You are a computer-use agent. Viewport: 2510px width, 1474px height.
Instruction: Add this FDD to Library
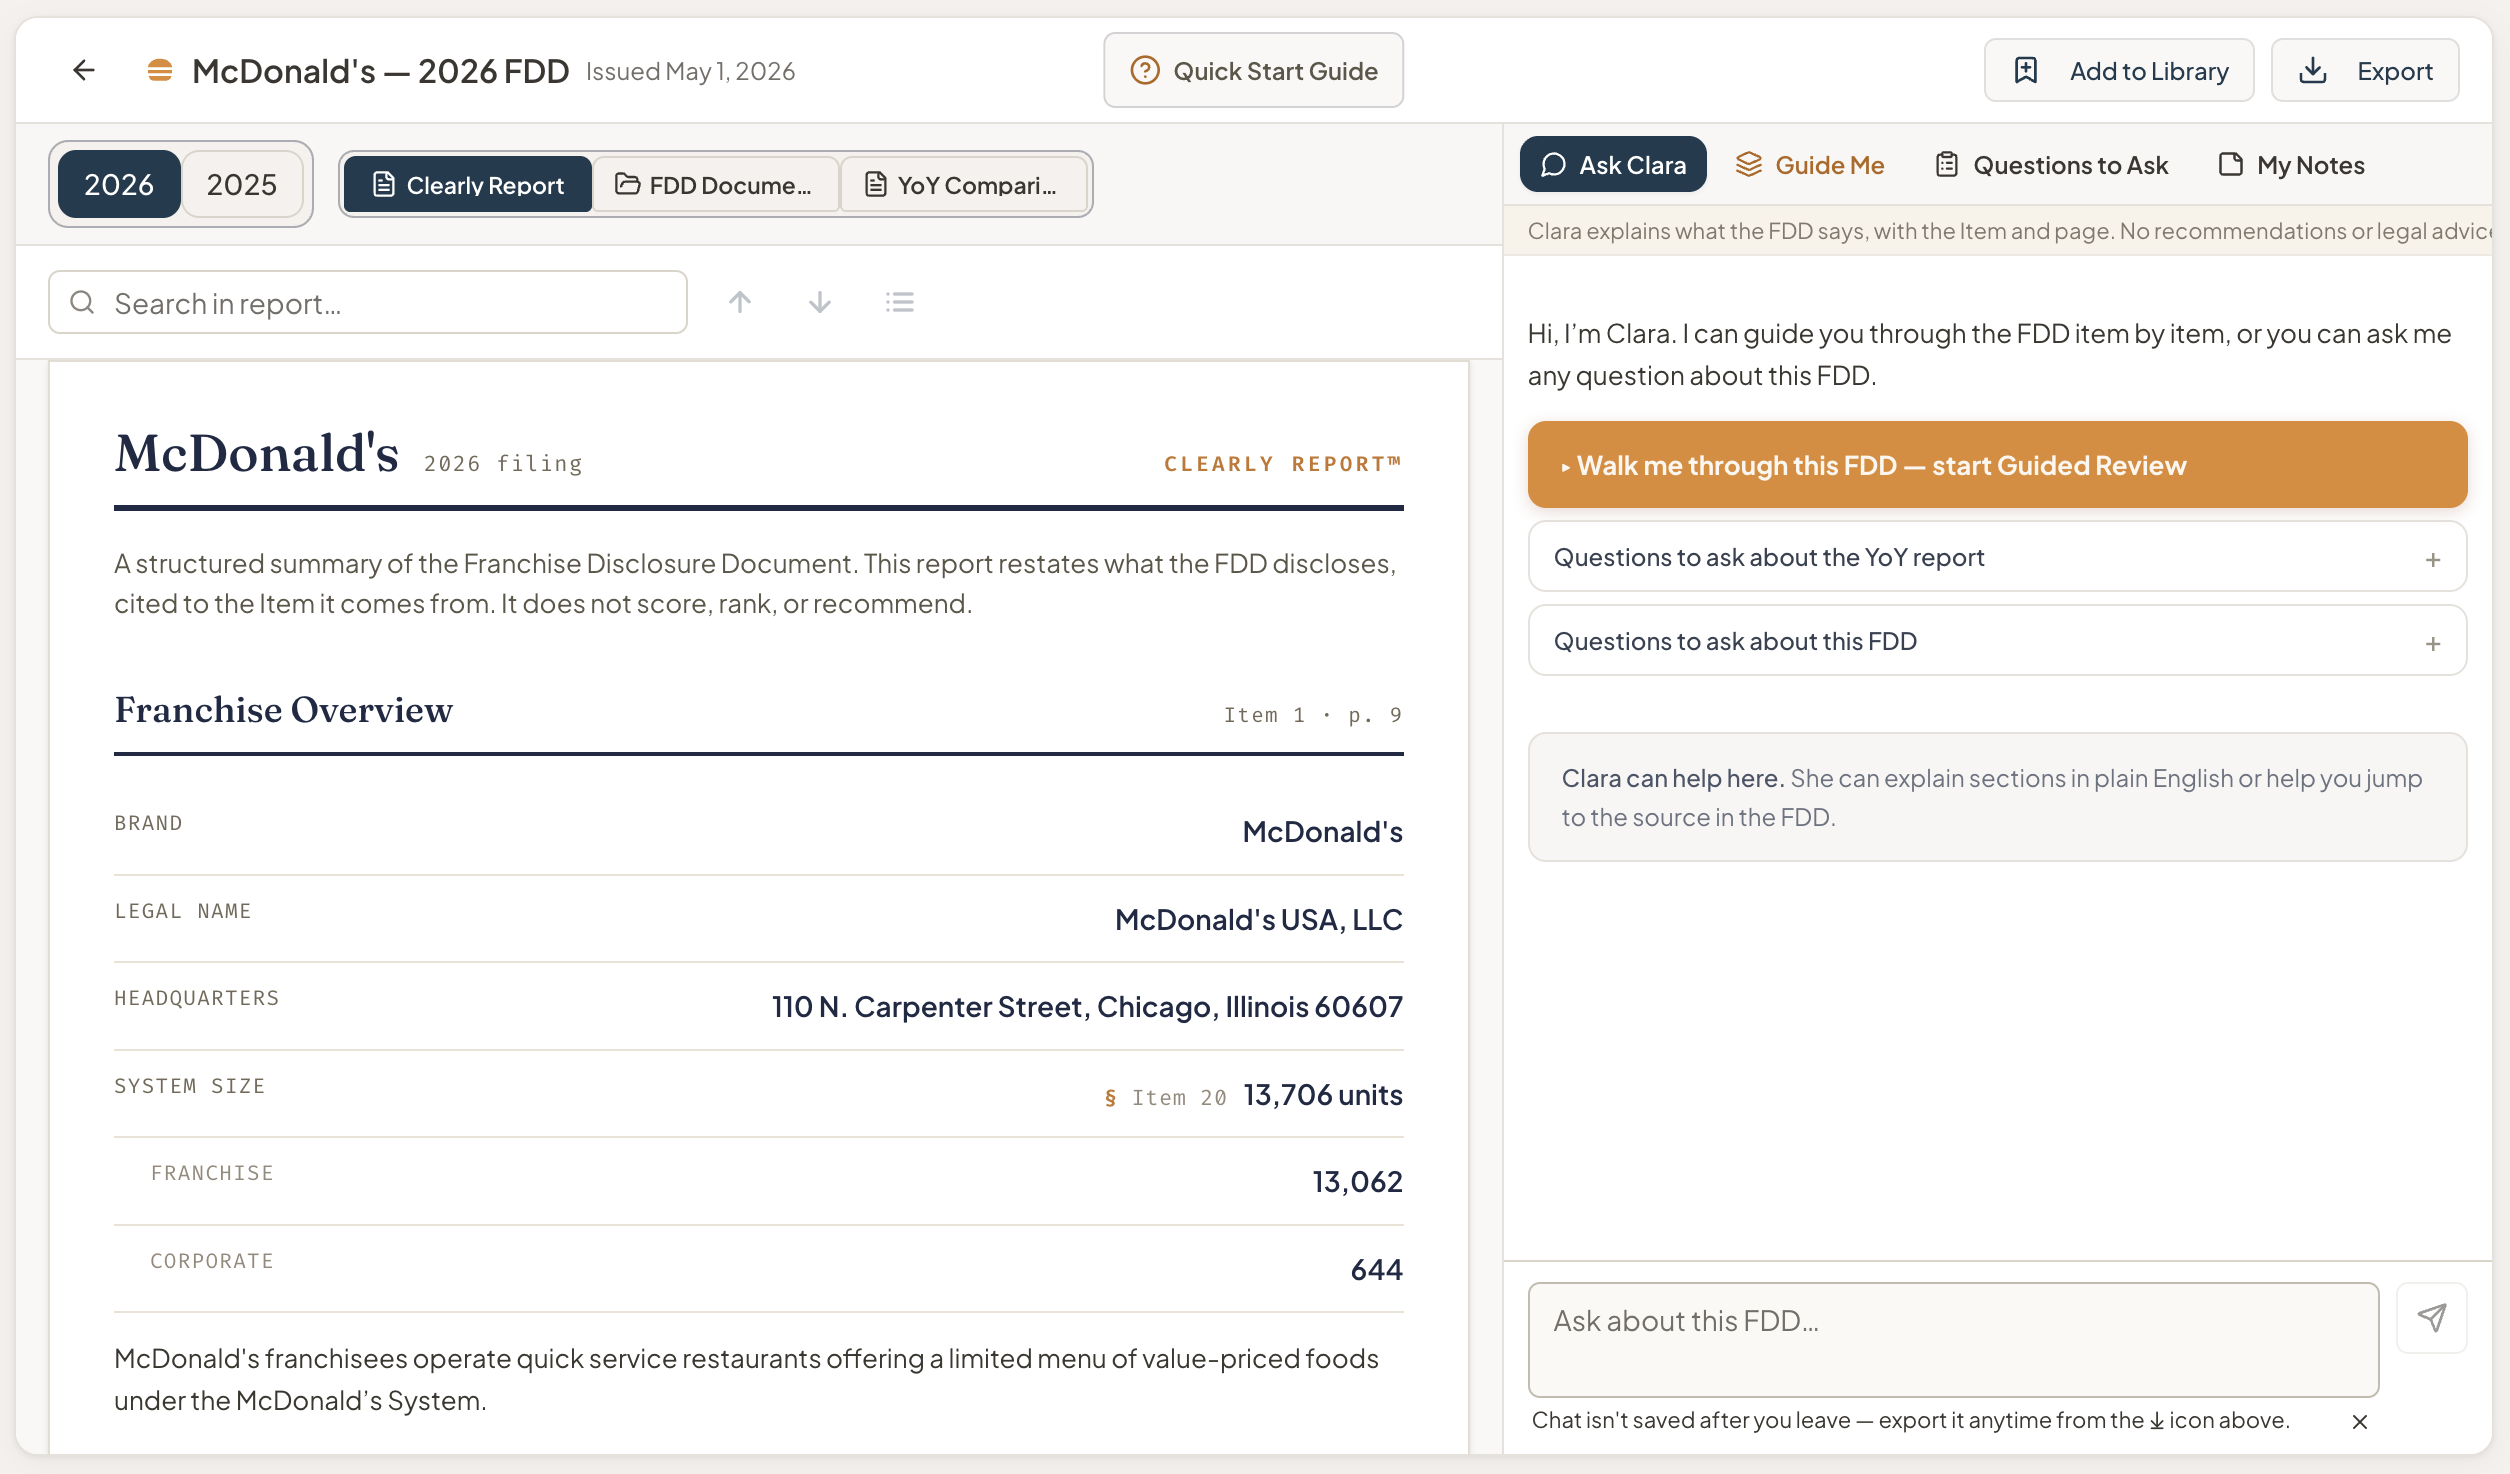[2119, 70]
